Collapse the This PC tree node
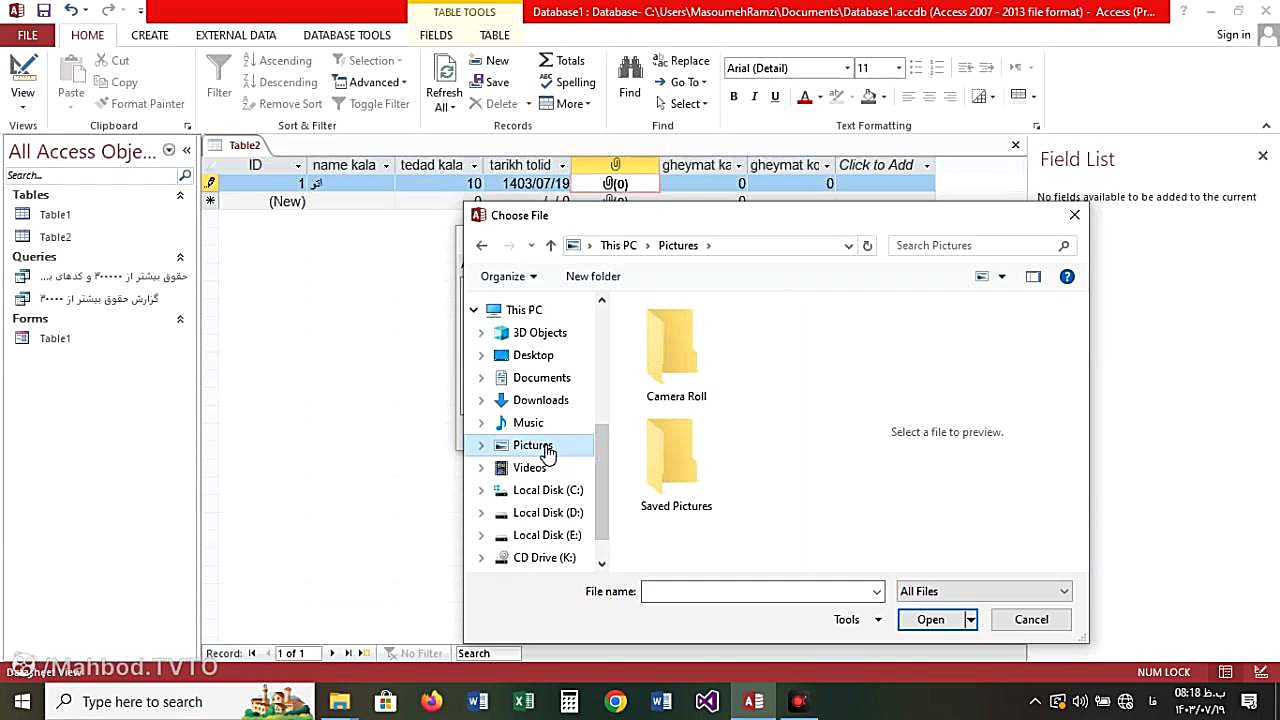The image size is (1280, 720). tap(474, 310)
